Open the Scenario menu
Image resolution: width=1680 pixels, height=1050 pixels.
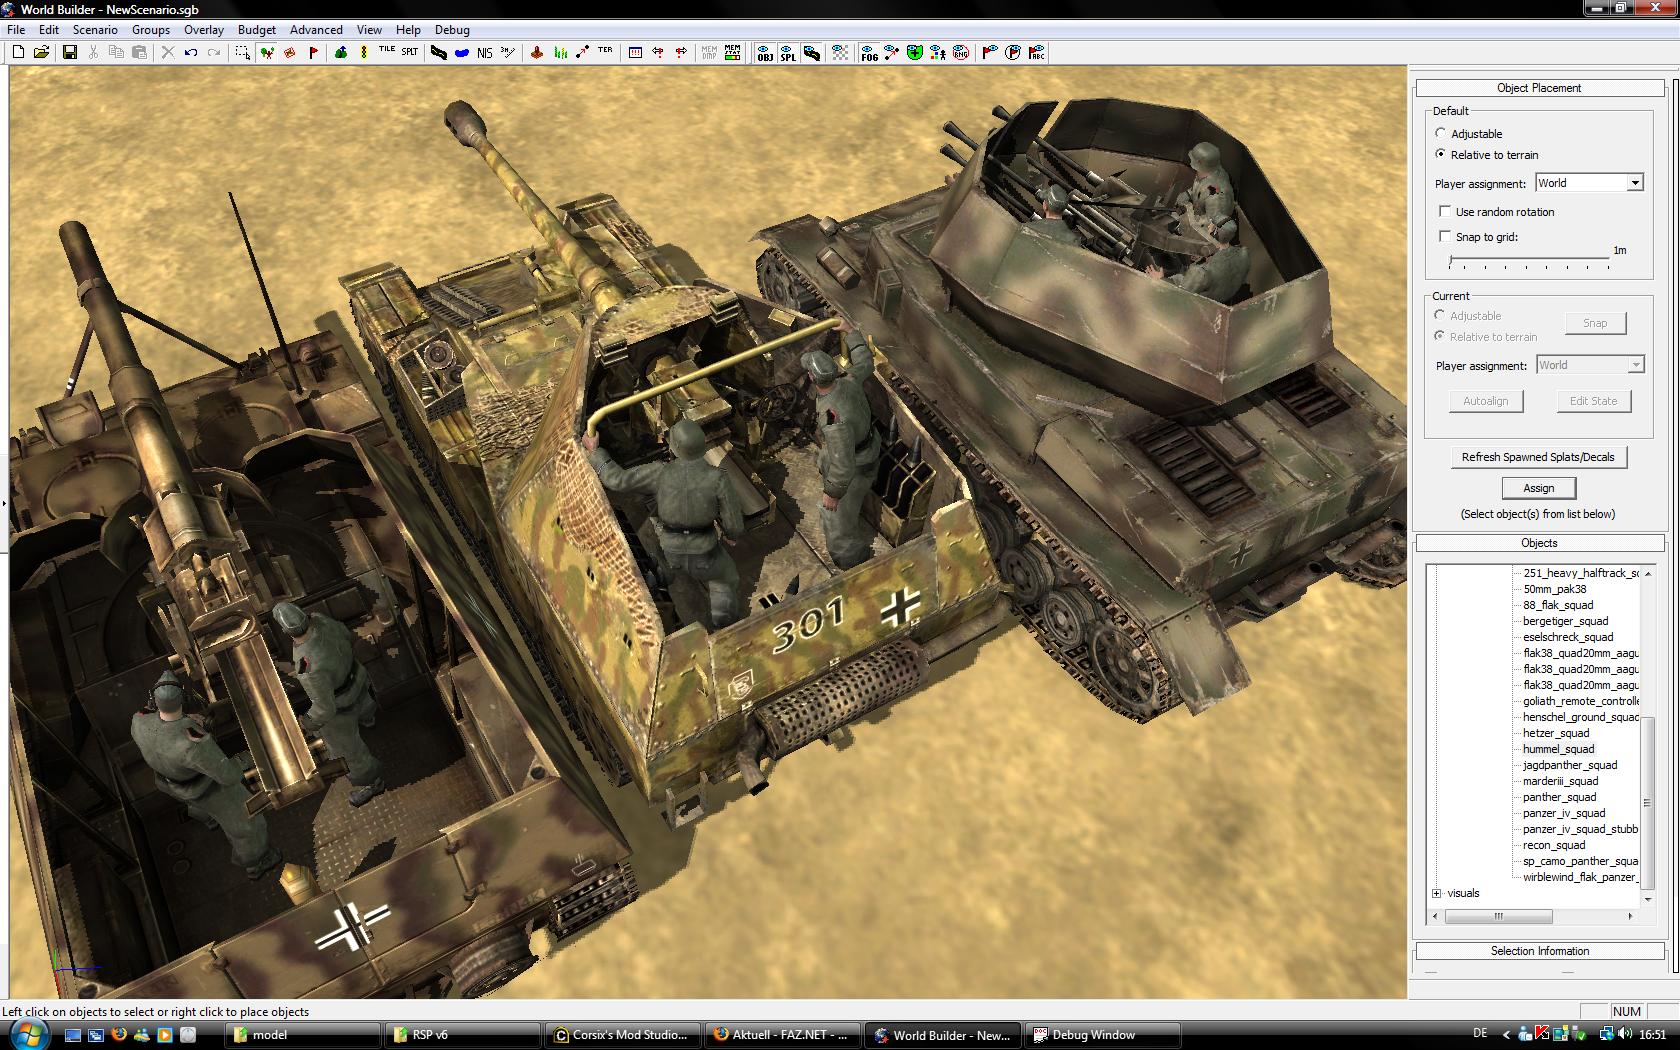[95, 29]
